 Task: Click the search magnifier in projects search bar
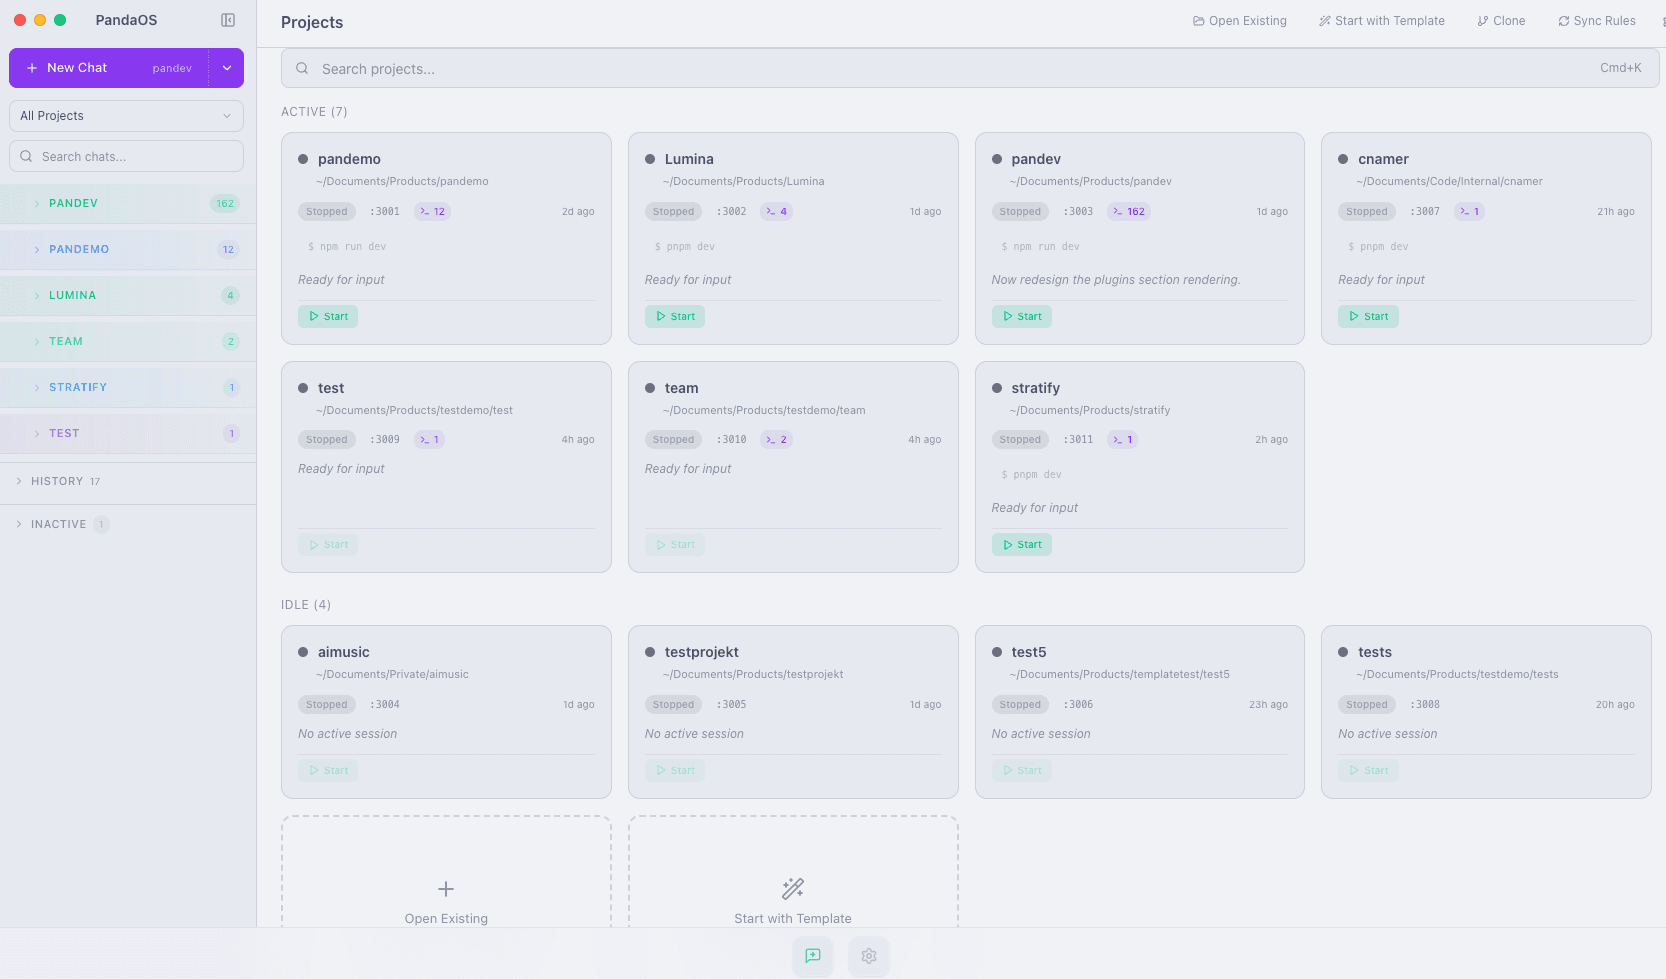point(302,68)
